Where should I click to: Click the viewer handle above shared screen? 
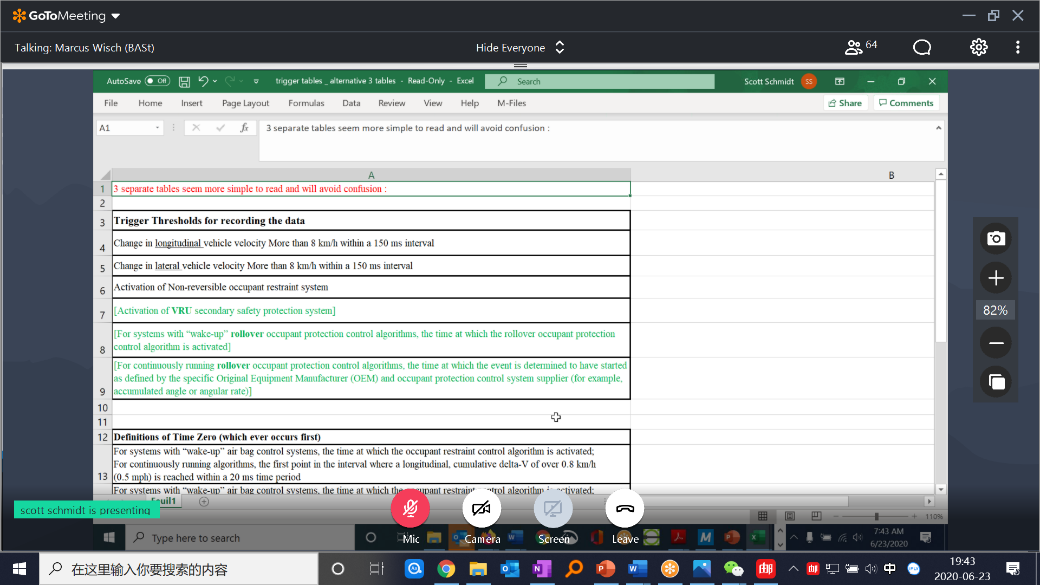[x=520, y=66]
